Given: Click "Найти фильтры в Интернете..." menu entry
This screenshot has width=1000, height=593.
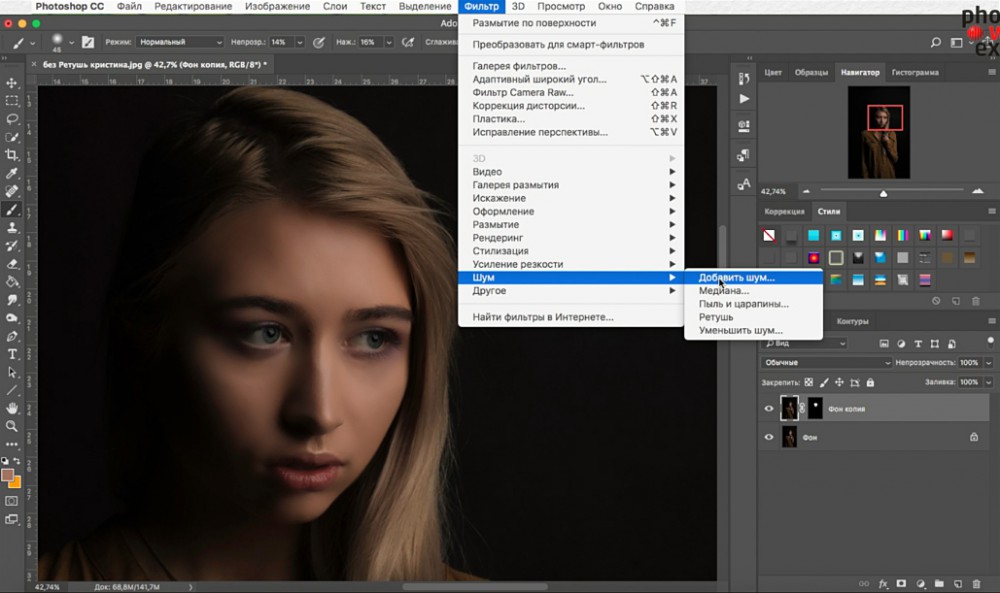Looking at the screenshot, I should (x=543, y=317).
